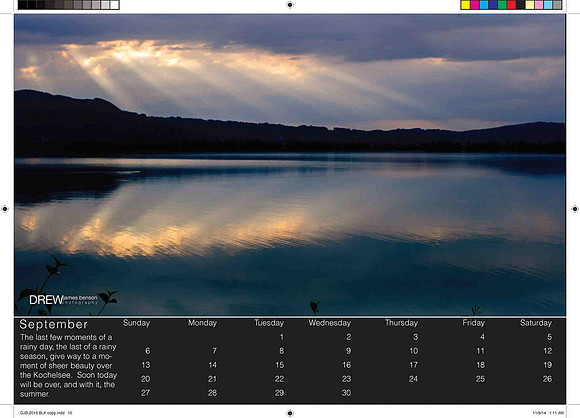Image resolution: width=580 pixels, height=418 pixels.
Task: Select date 14 under Monday
Action: (x=213, y=365)
